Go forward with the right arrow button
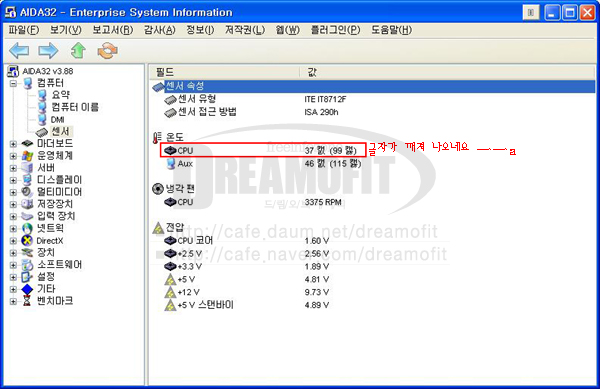This screenshot has height=389, width=600. click(x=48, y=50)
